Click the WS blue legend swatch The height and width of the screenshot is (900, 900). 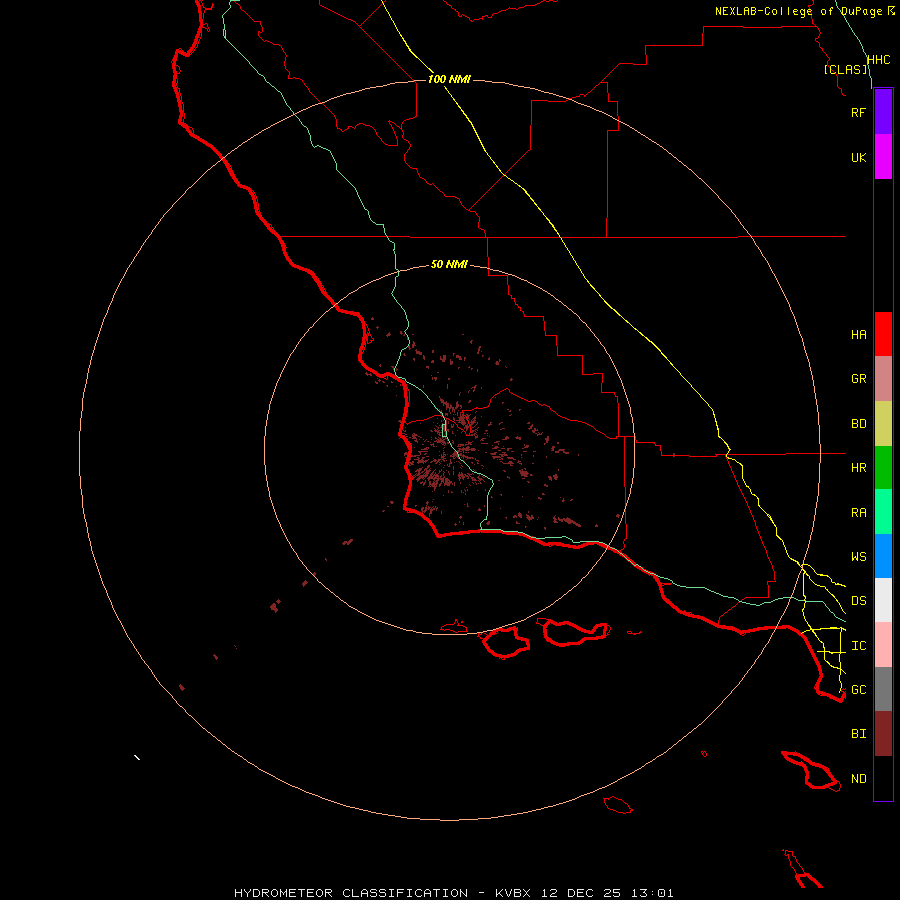click(883, 556)
